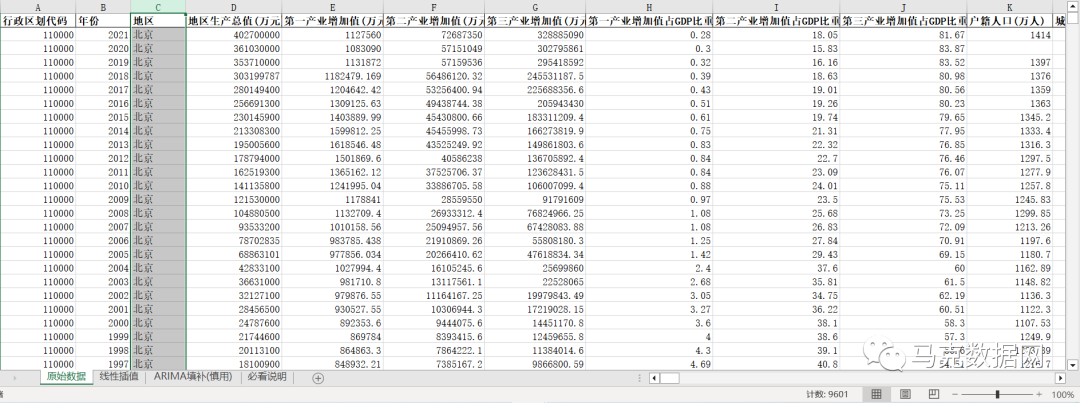Select cell with value 72687350

tap(434, 34)
